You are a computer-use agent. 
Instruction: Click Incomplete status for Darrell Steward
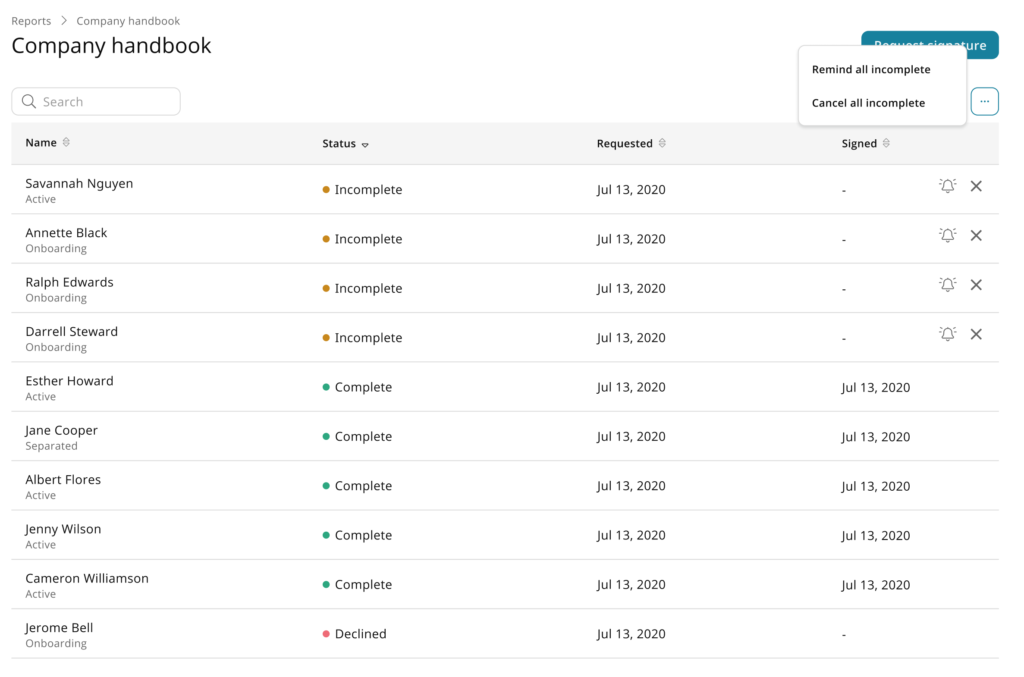(x=362, y=338)
